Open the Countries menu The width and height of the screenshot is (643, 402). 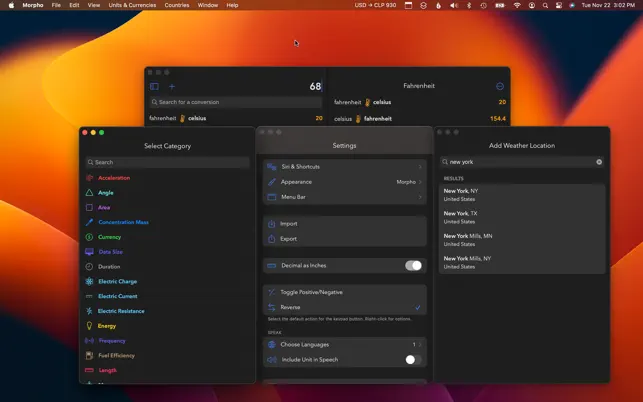(x=177, y=5)
